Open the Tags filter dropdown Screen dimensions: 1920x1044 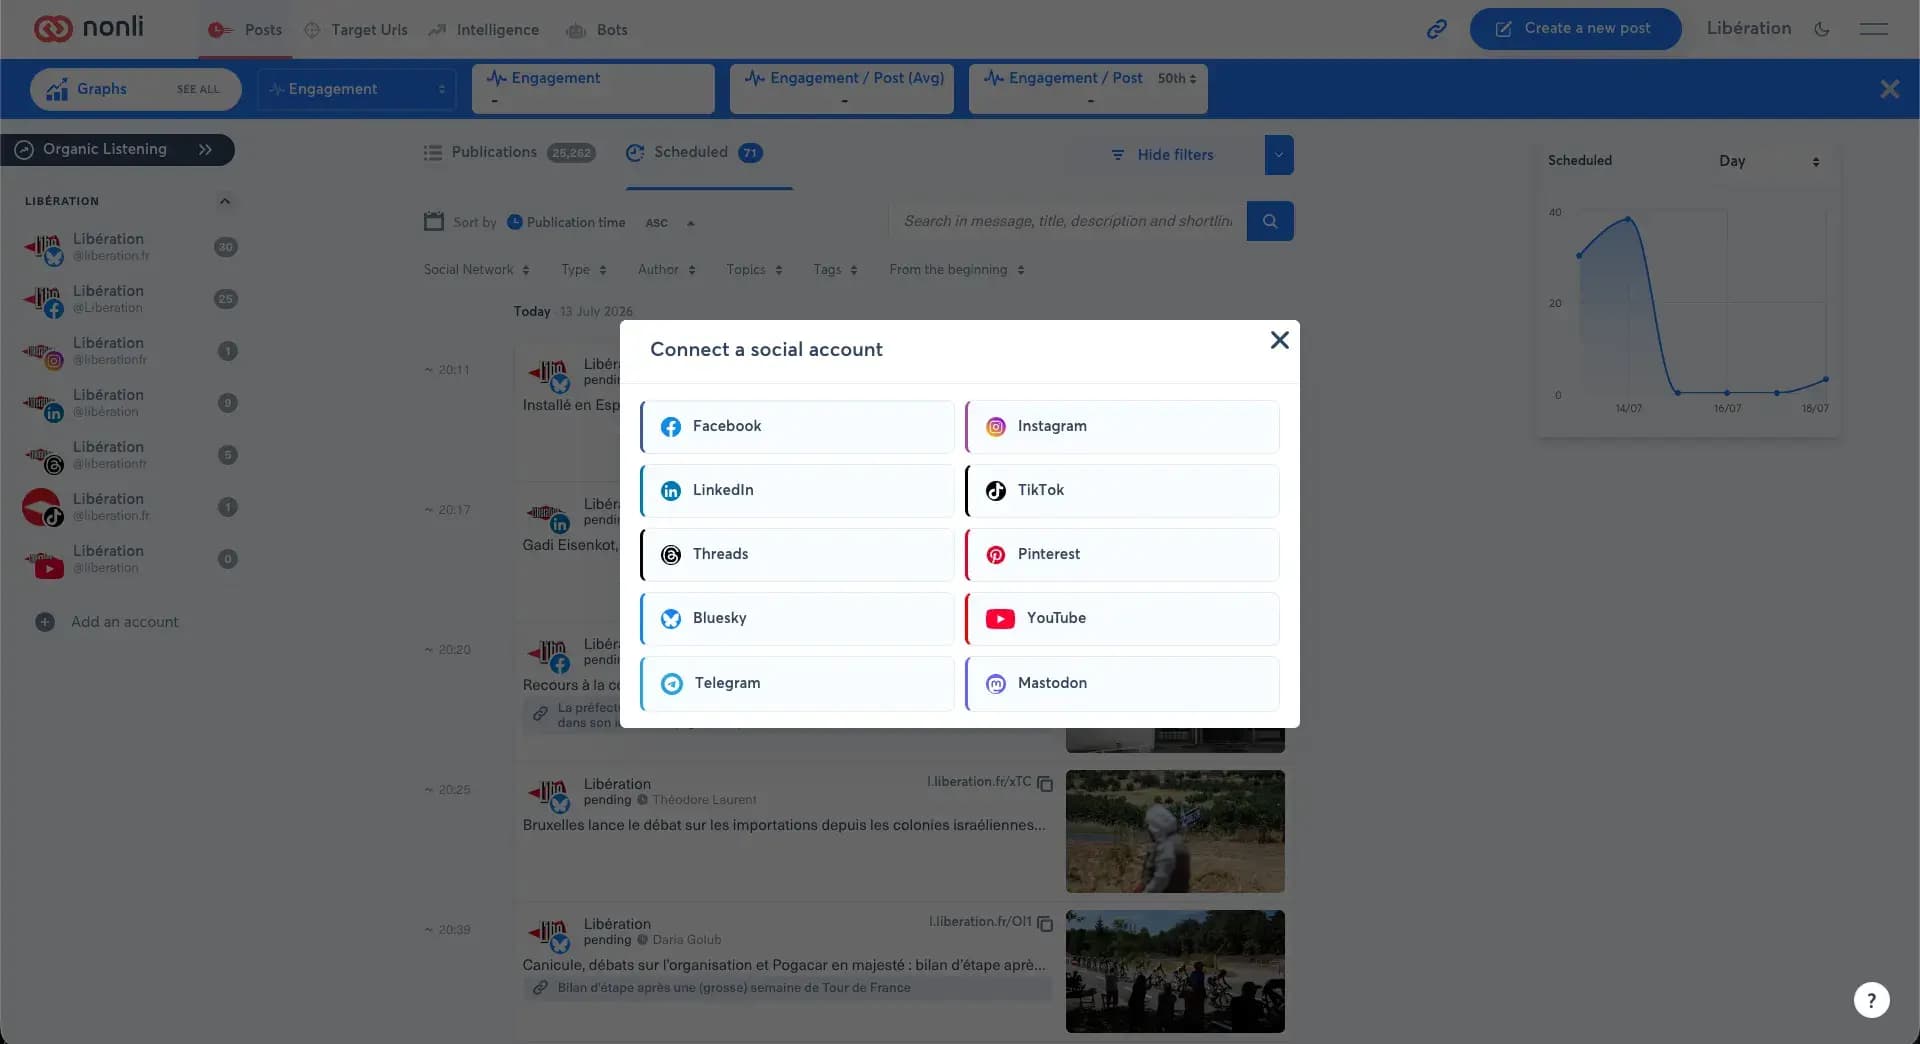[835, 270]
